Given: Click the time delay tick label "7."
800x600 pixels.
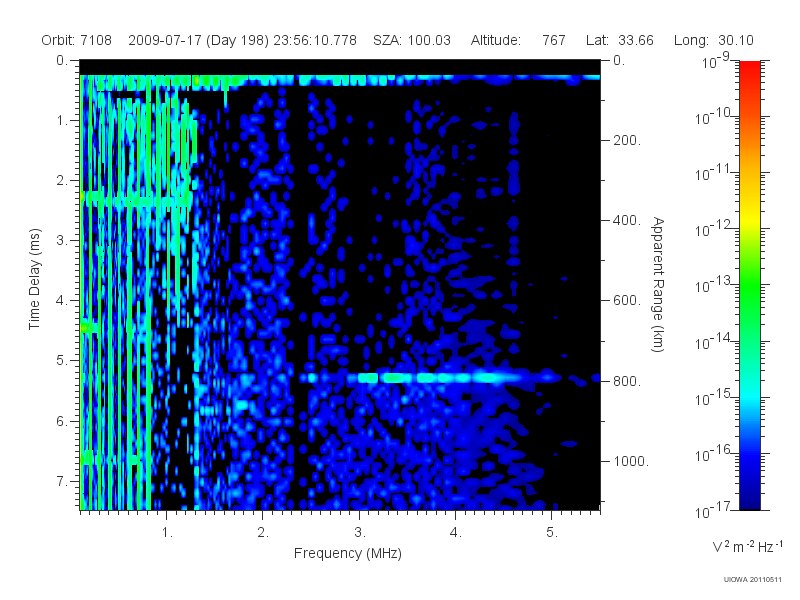Looking at the screenshot, I should [x=62, y=481].
